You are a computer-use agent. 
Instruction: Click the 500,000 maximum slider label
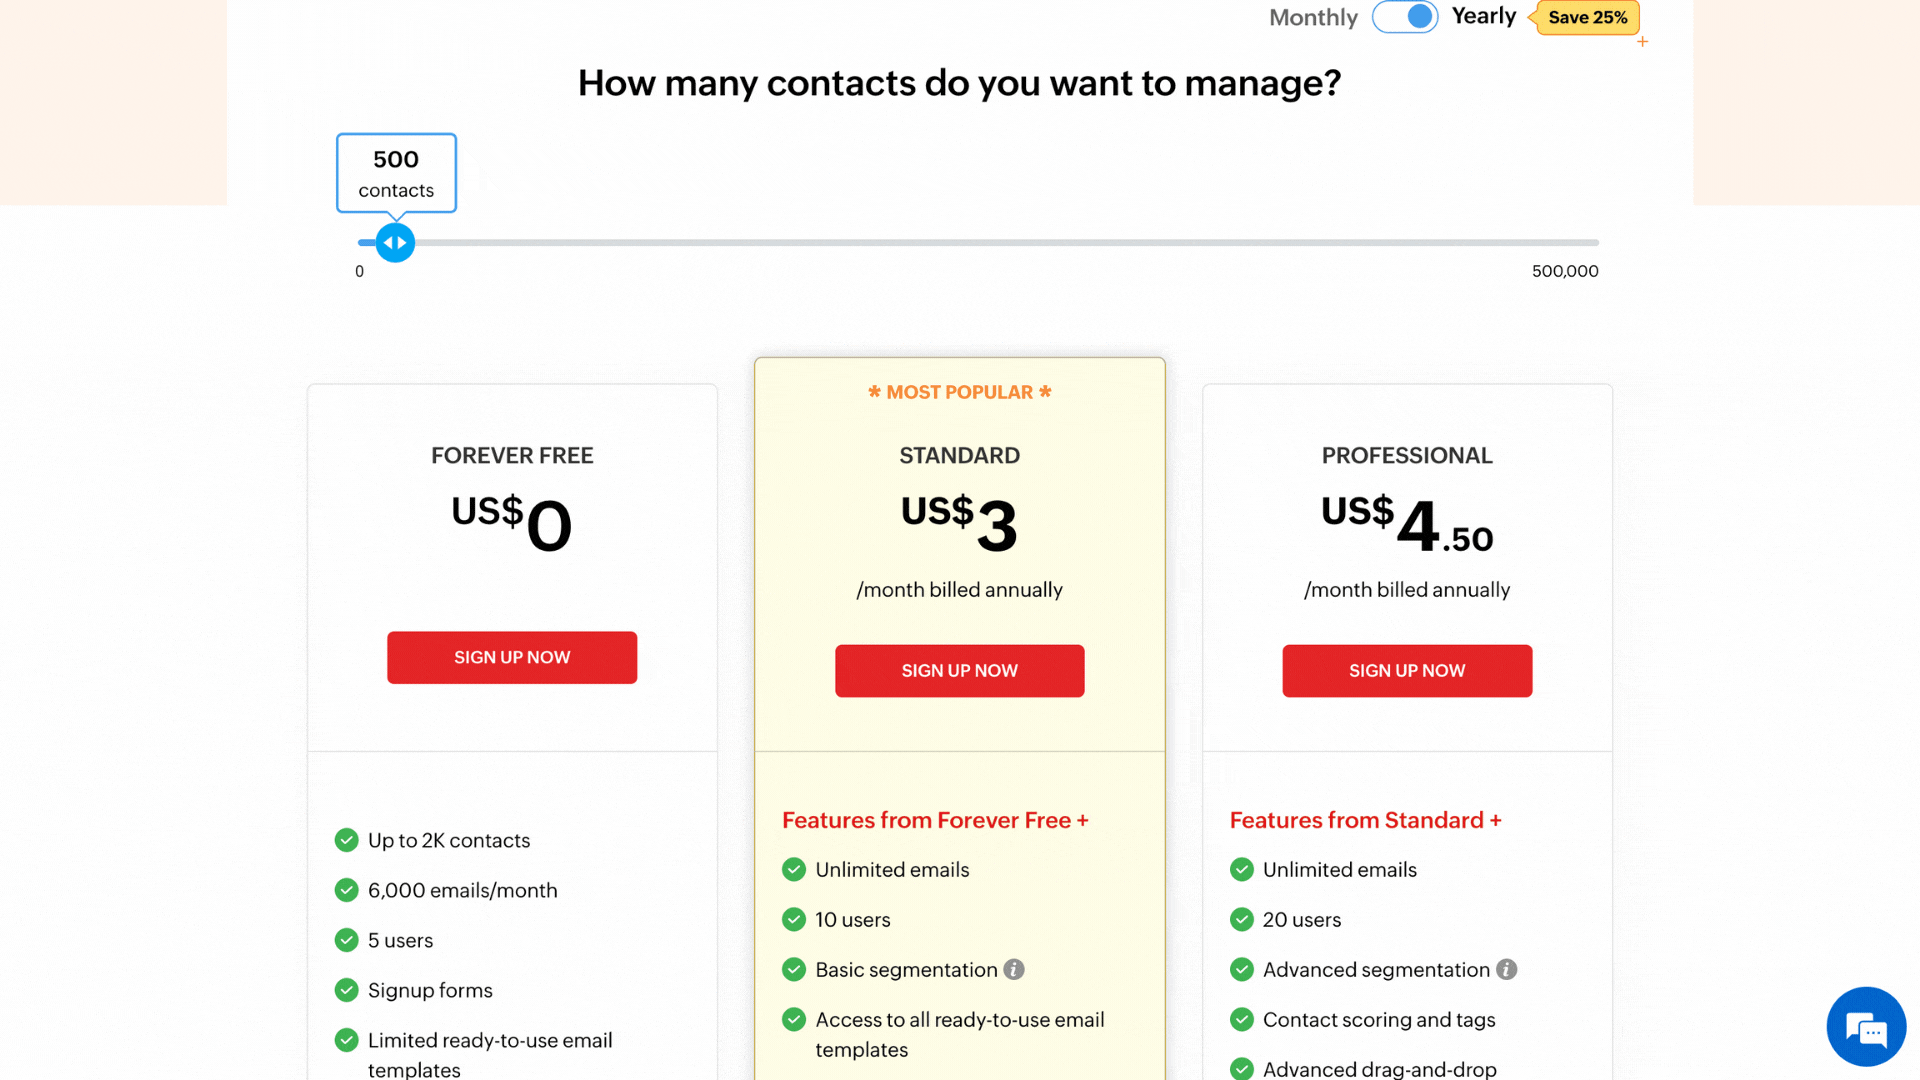point(1565,271)
